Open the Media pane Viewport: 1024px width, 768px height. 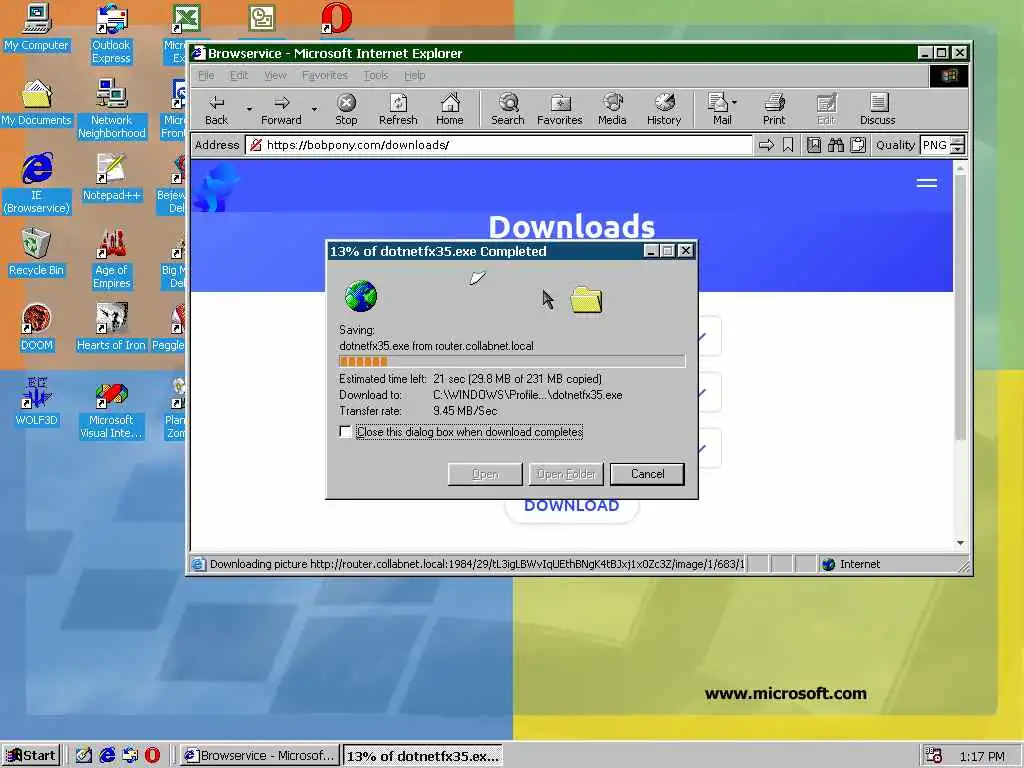click(x=612, y=109)
